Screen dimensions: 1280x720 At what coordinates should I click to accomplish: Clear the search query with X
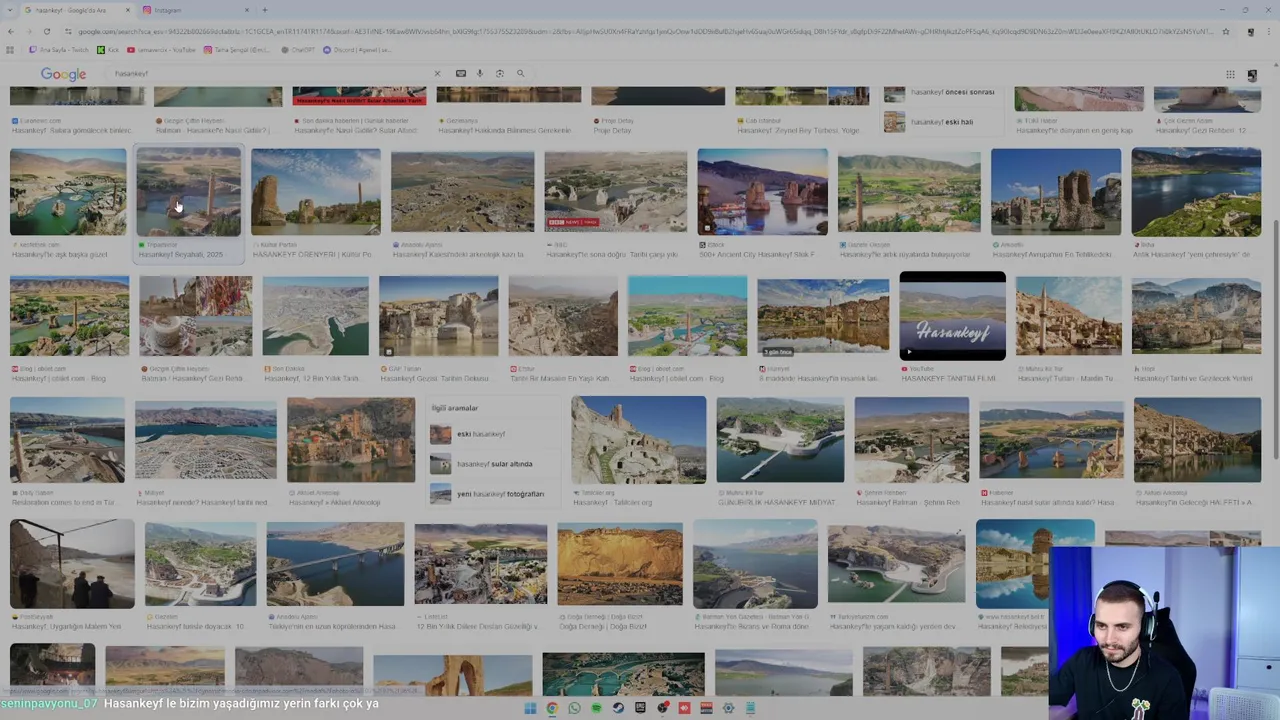[x=437, y=73]
